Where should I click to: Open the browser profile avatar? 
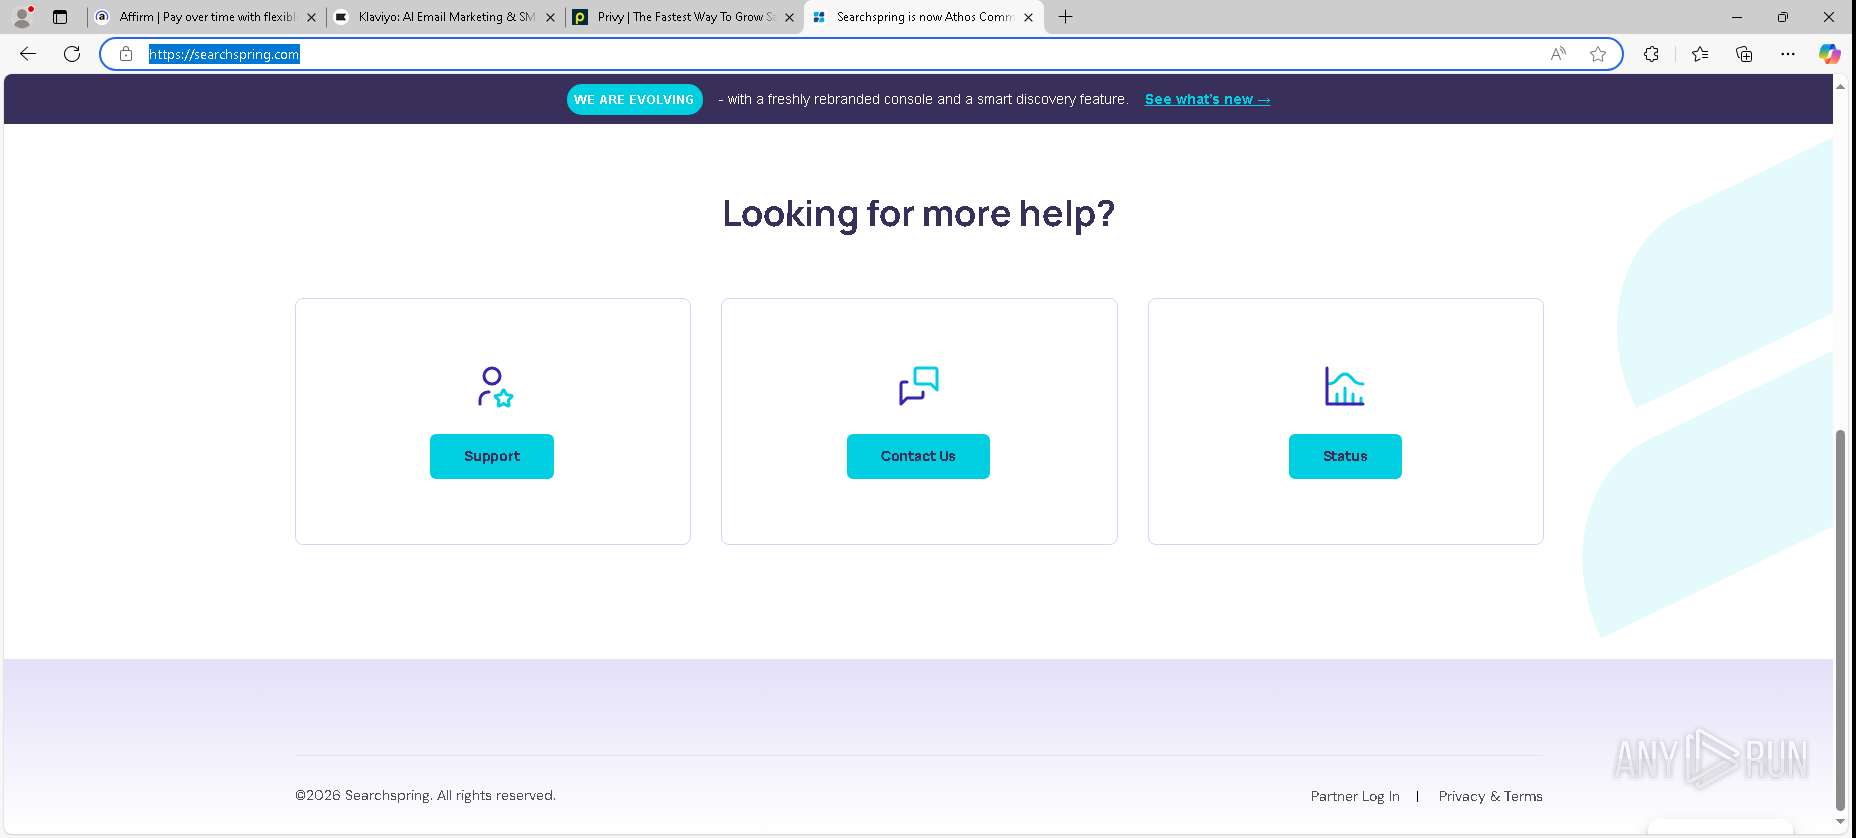pyautogui.click(x=22, y=16)
